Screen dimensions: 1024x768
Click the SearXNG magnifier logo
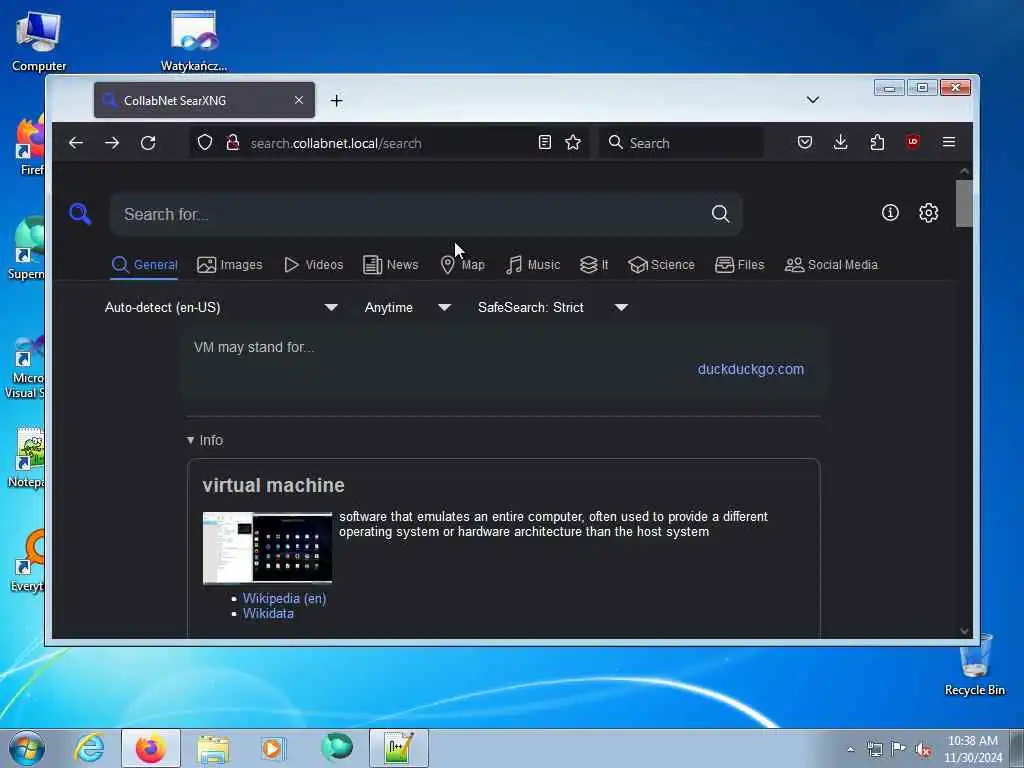click(80, 214)
